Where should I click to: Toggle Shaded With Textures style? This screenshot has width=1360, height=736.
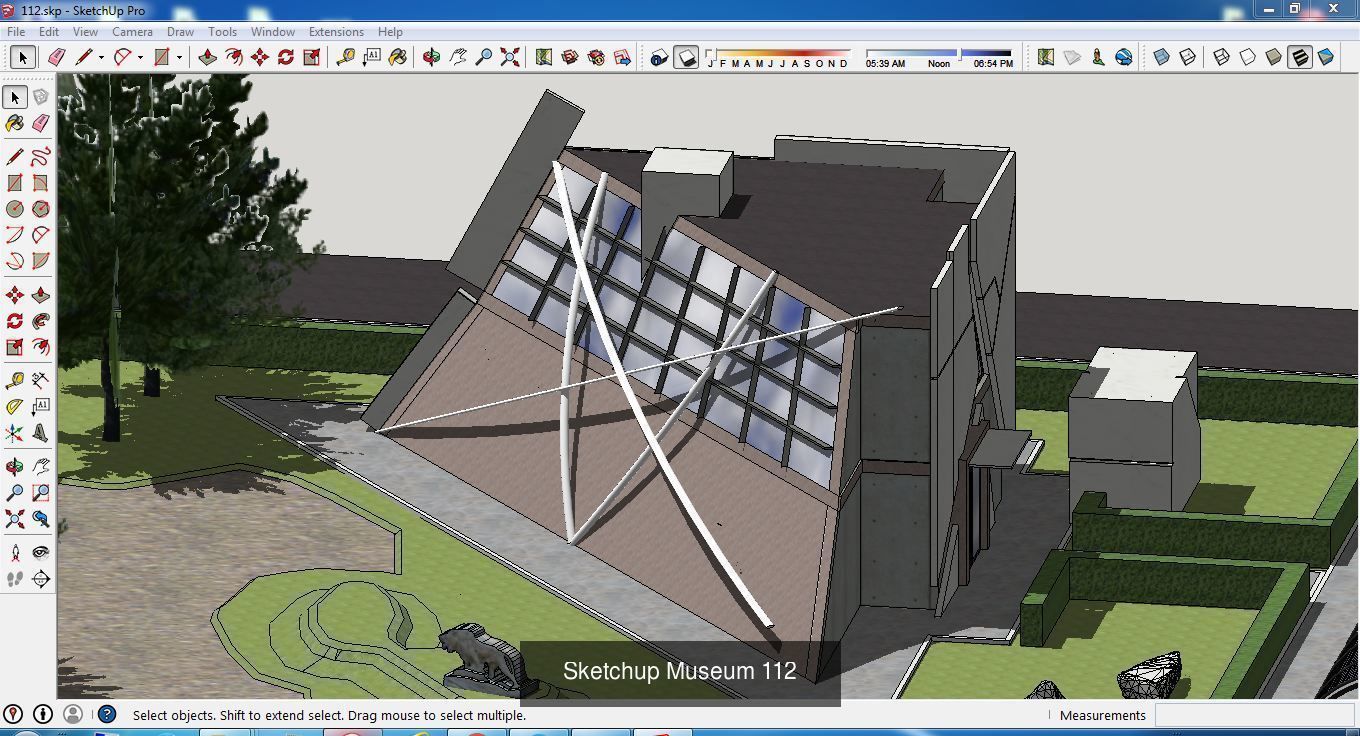coord(1300,57)
